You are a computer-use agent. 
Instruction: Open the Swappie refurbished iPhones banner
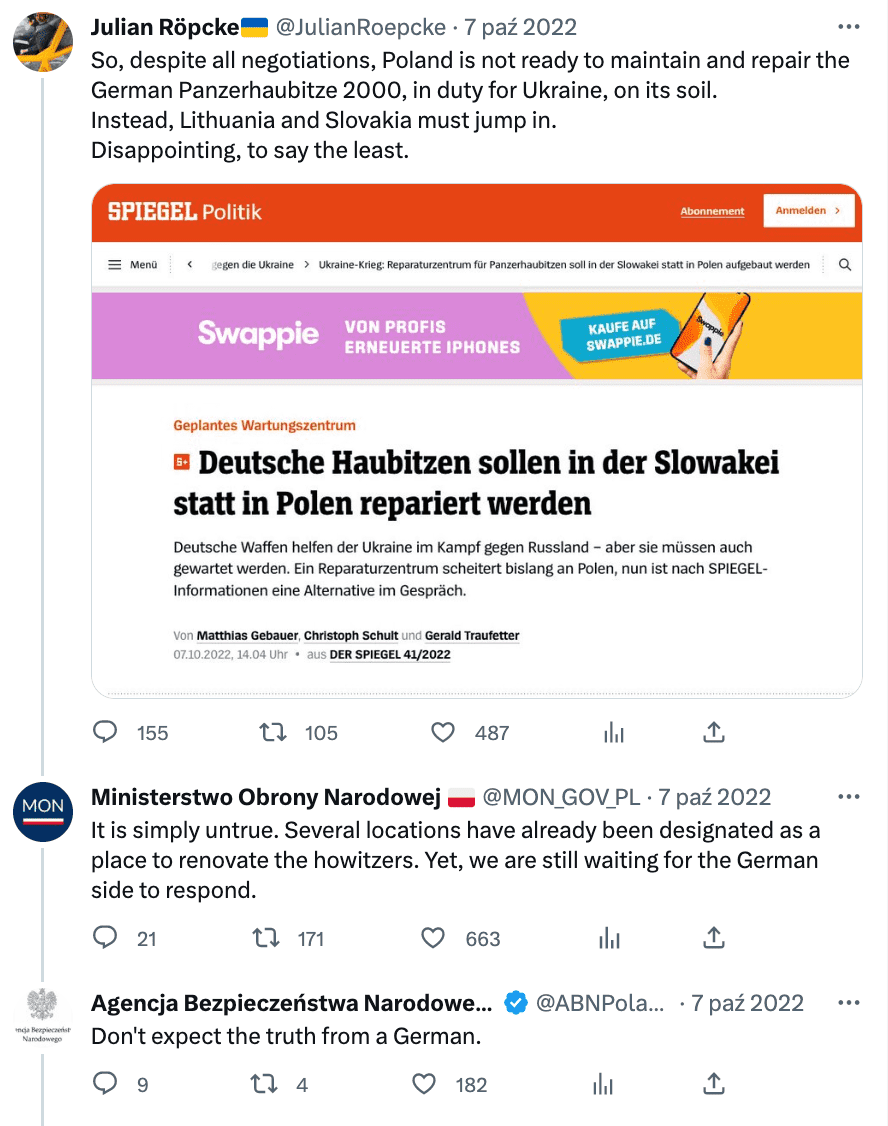pyautogui.click(x=476, y=336)
